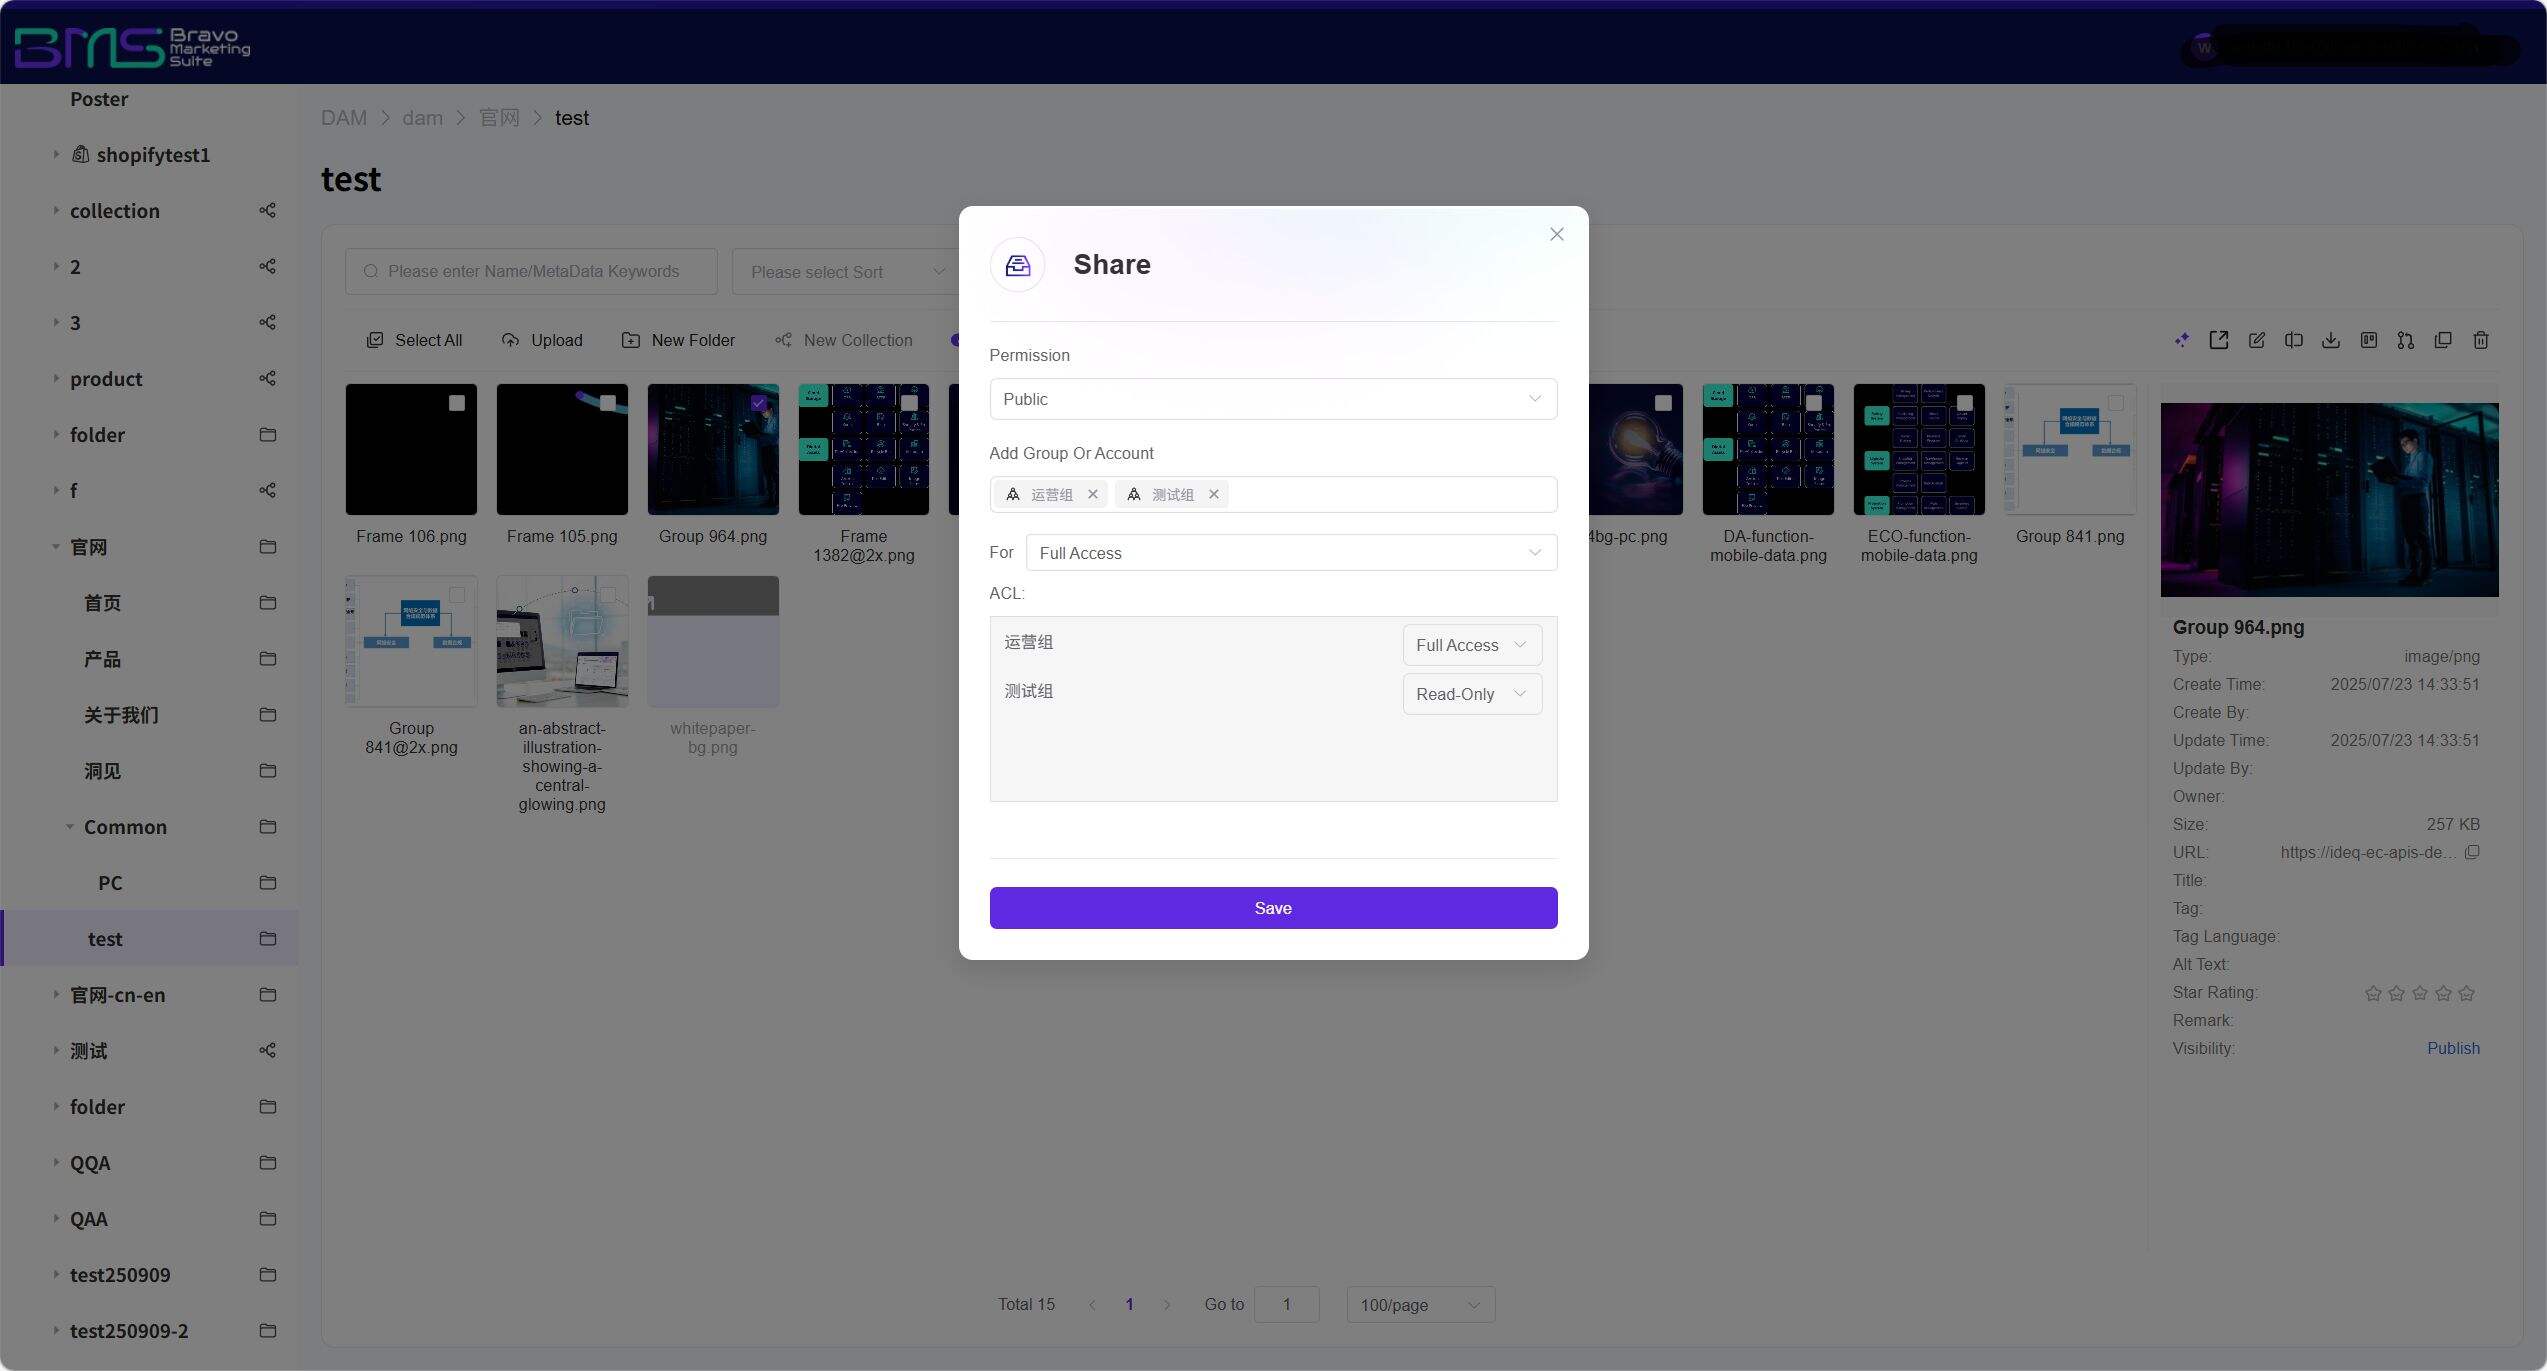Click share icon next to collection folder
Screen dimensions: 2547x1371
pos(267,211)
